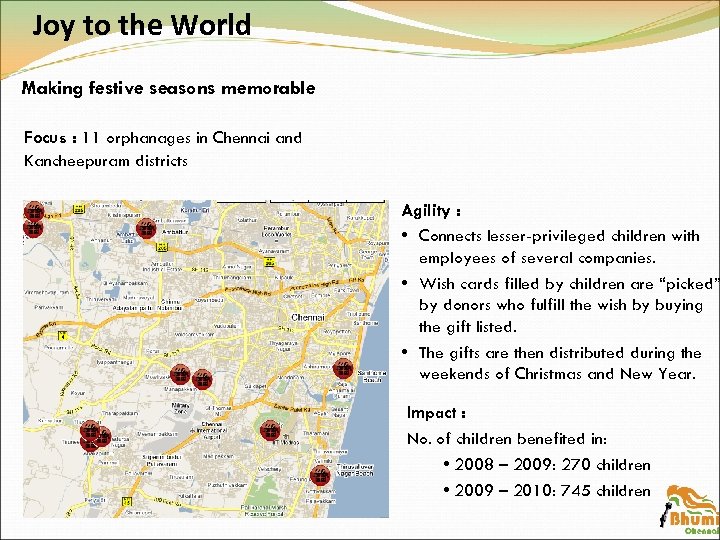This screenshot has width=720, height=540.
Task: Click "No. of children benefited in:" line
Action: pos(507,439)
